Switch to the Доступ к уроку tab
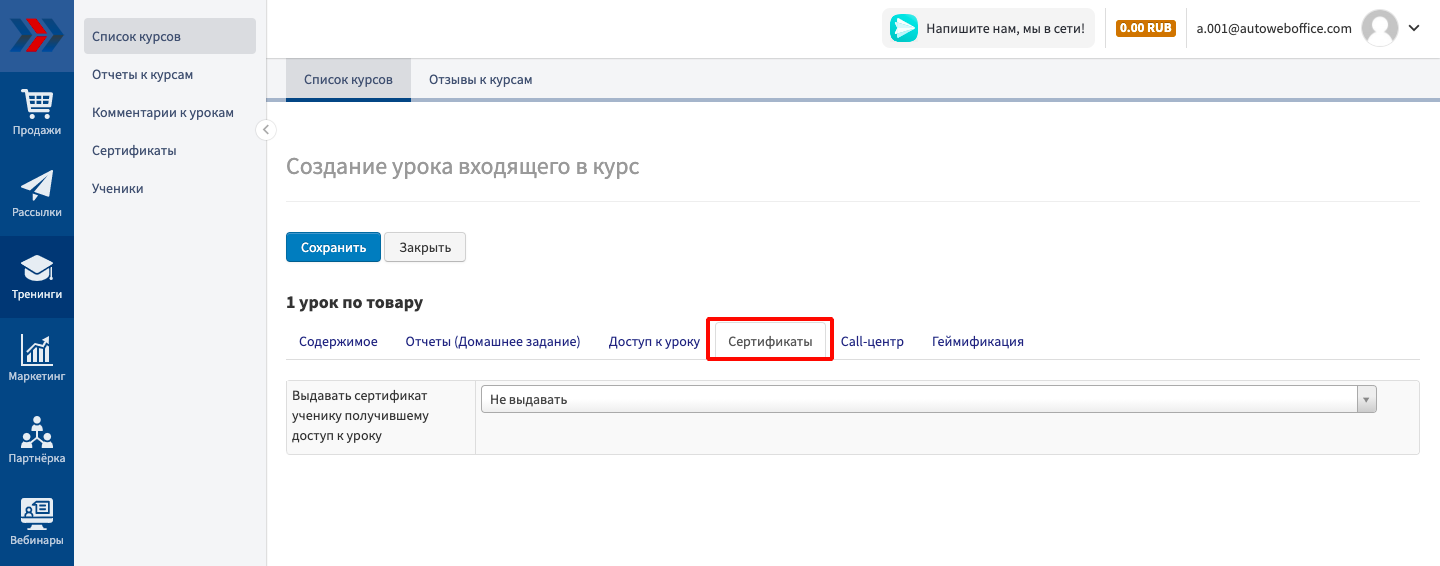Screen dimensions: 1440x566 tap(654, 341)
